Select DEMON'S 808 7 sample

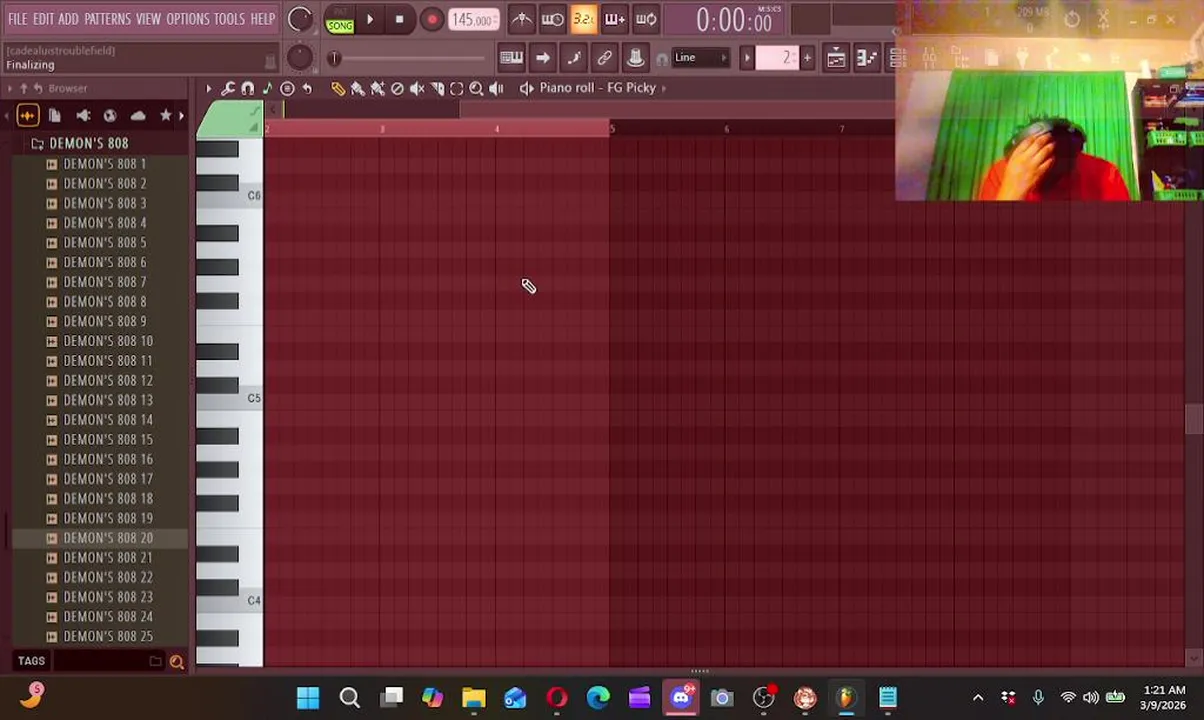[104, 282]
